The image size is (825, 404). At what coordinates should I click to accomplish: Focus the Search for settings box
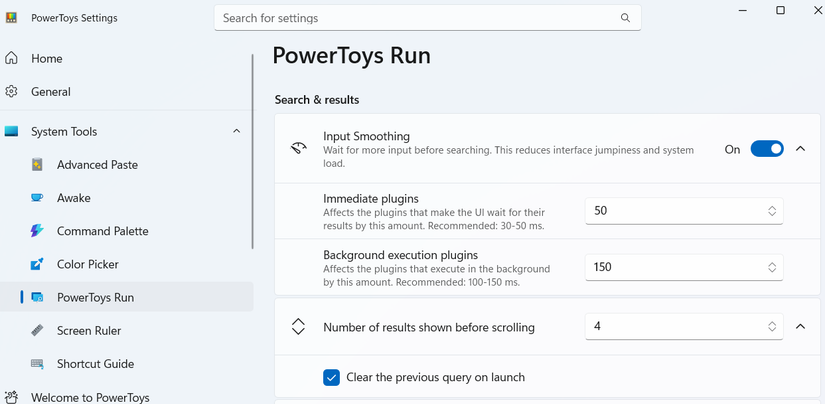pyautogui.click(x=427, y=18)
